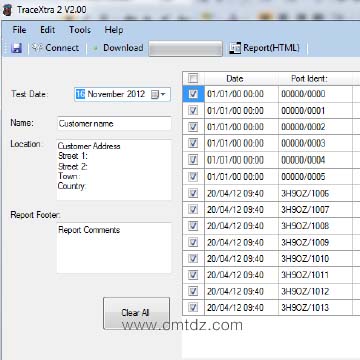The height and width of the screenshot is (360, 360).
Task: Click the Report(HTML) toolbar button
Action: coord(265,48)
